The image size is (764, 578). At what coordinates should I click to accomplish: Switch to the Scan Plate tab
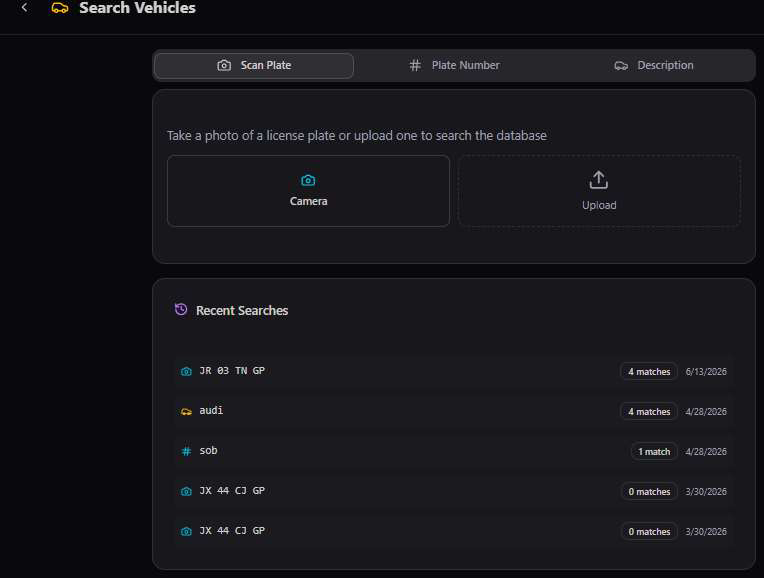[254, 65]
